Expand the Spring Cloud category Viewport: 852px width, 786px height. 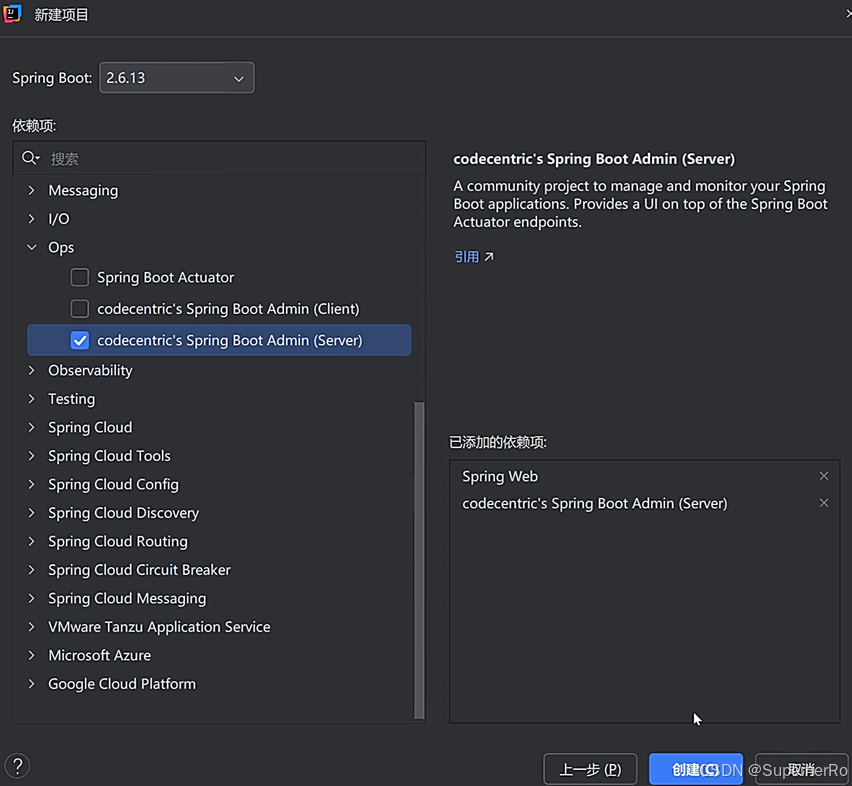[32, 427]
